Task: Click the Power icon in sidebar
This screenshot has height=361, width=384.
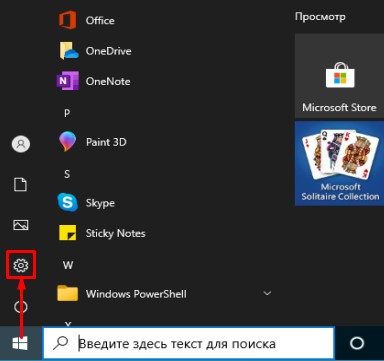Action: 21,306
